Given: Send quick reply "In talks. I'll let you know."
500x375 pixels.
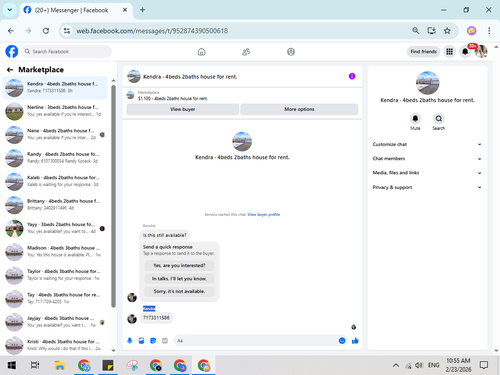Looking at the screenshot, I should tap(179, 279).
